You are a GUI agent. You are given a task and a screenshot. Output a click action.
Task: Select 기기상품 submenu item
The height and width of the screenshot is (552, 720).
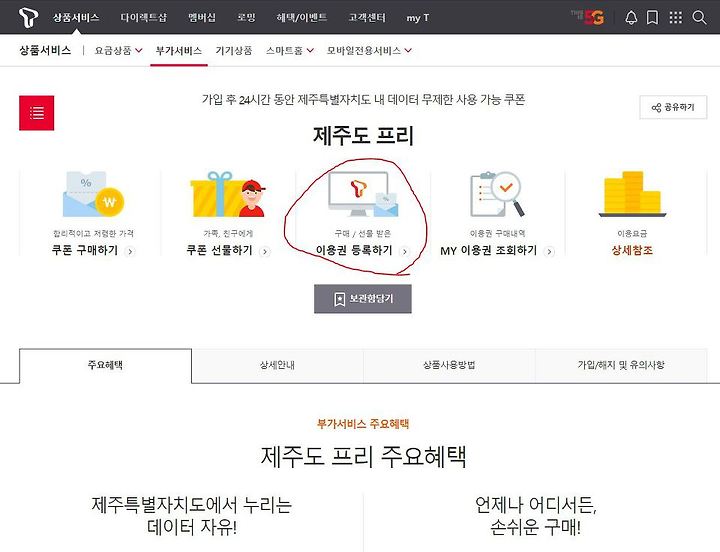click(234, 51)
